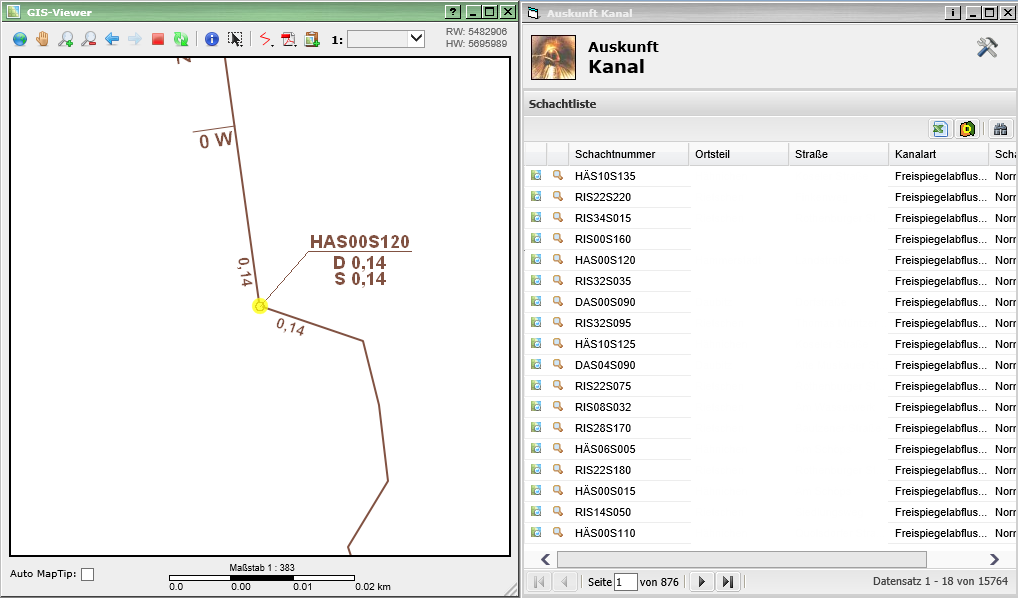Toggle the Auto MapTip checkbox
The height and width of the screenshot is (598, 1018).
[87, 574]
